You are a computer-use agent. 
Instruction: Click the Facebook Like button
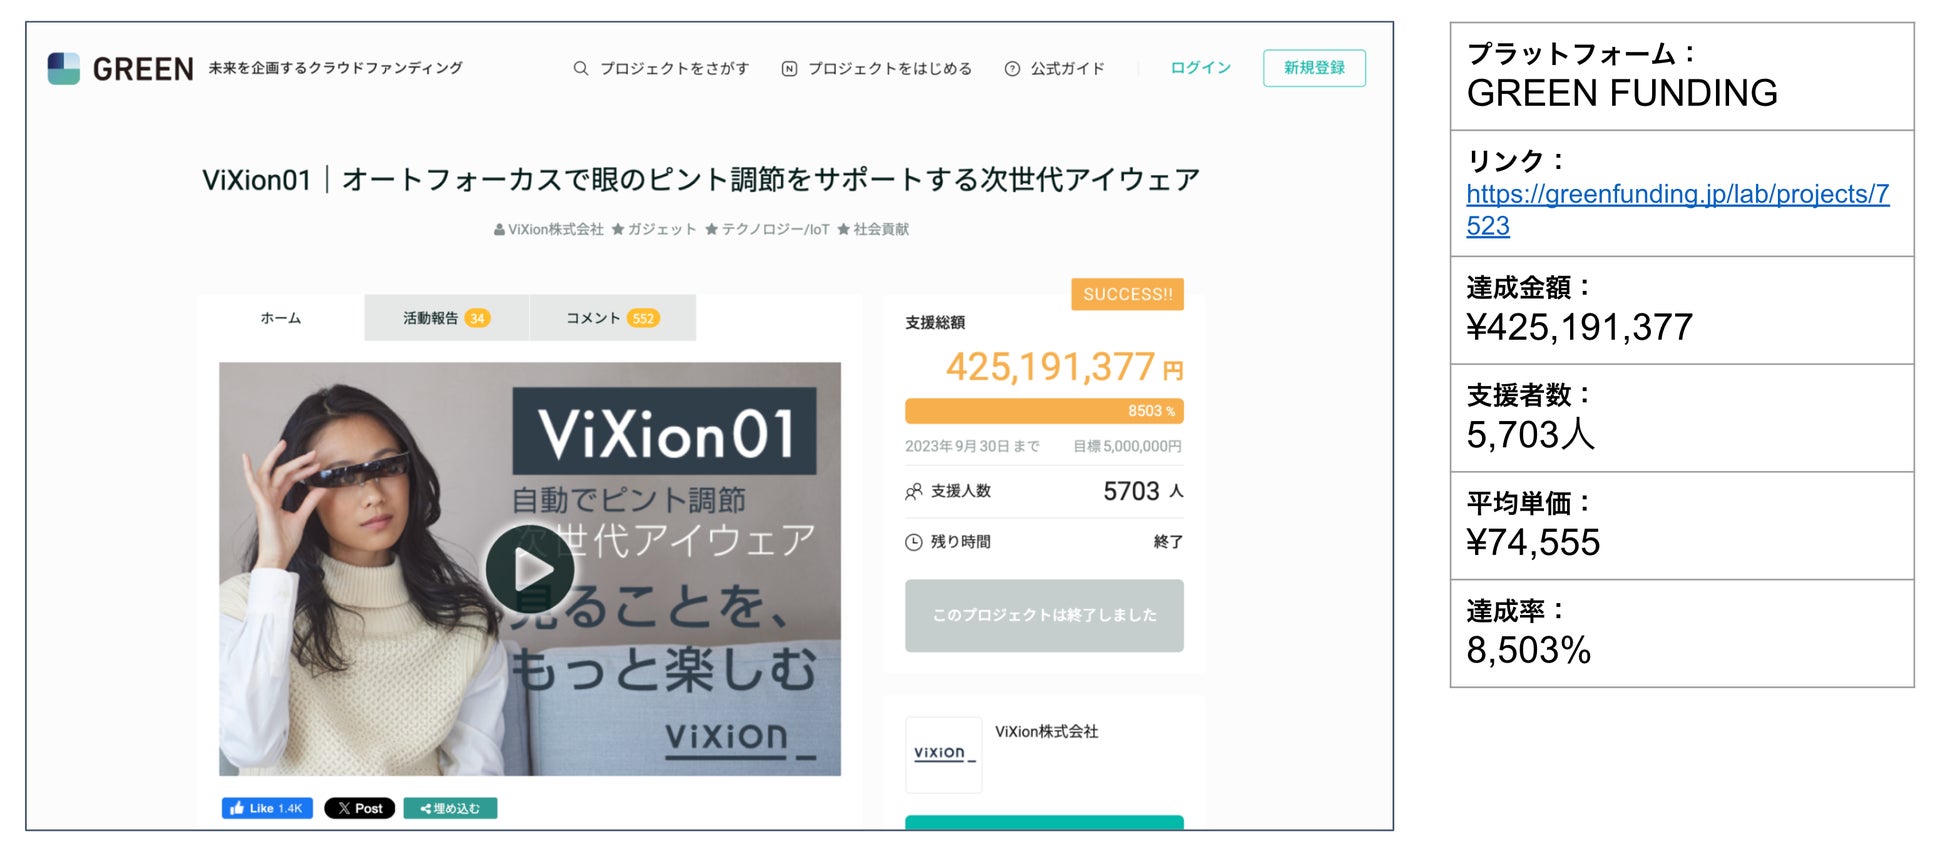coord(267,808)
